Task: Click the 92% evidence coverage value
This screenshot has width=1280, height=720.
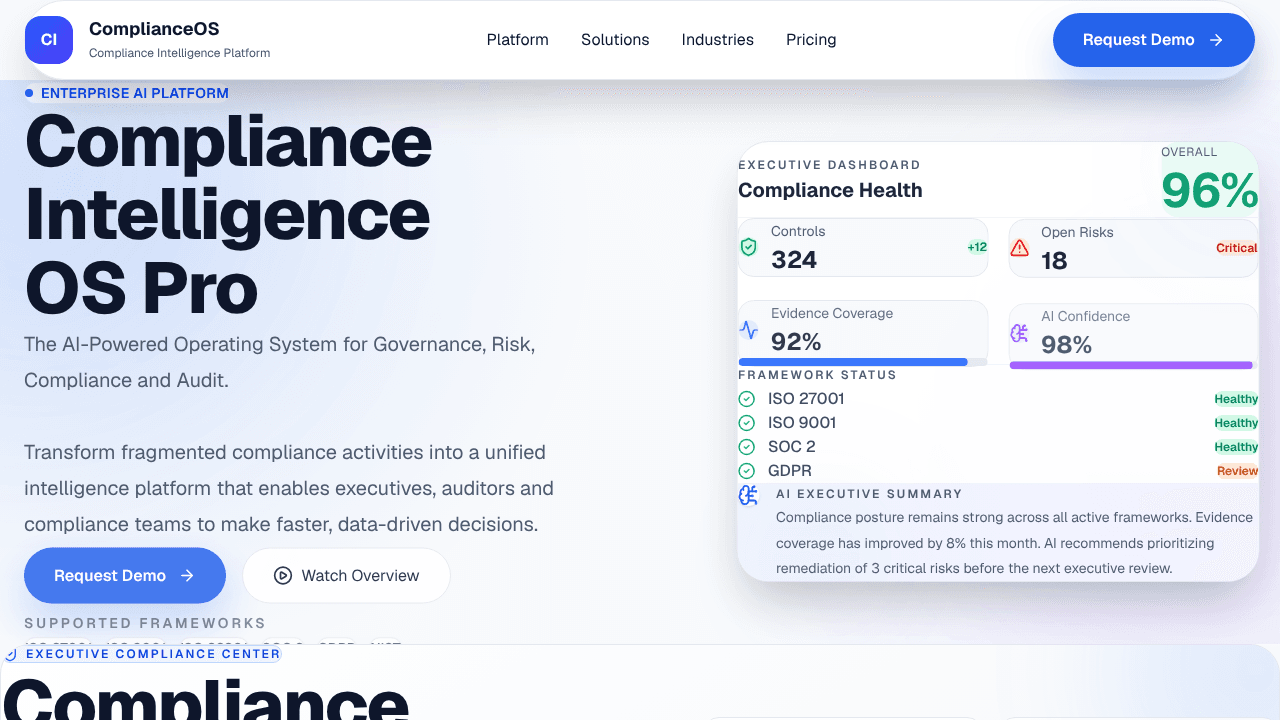Action: pos(796,342)
